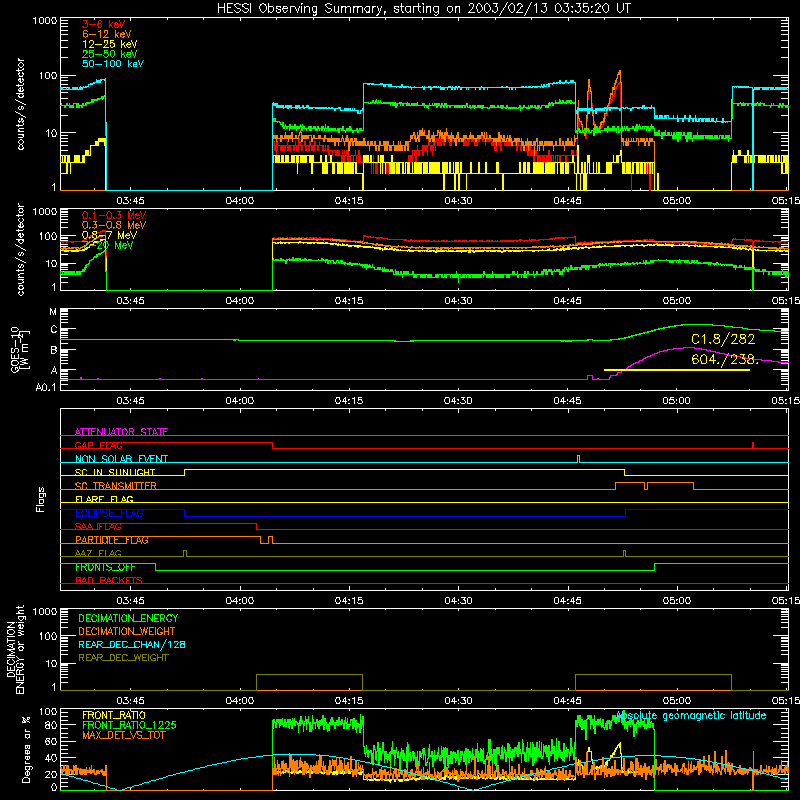Select the ATTENUATOR_STATE flag label
Viewport: 800px width, 800px height.
point(121,432)
